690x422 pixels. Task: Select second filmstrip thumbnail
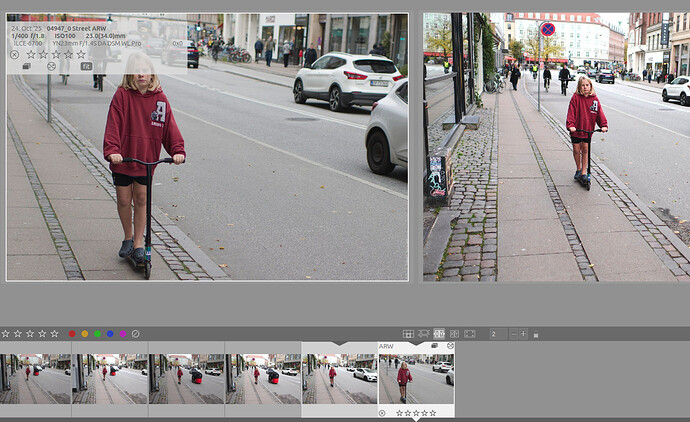[x=110, y=379]
